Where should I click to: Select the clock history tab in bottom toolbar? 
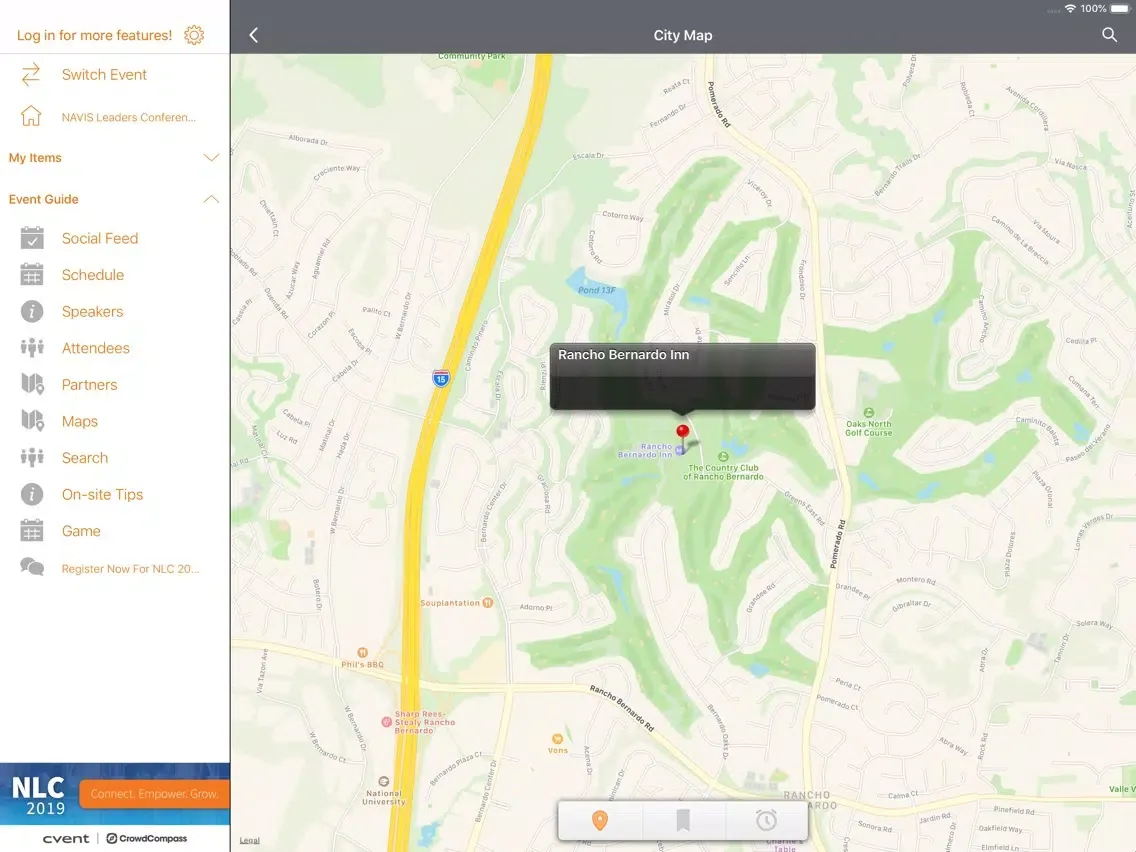(x=766, y=820)
